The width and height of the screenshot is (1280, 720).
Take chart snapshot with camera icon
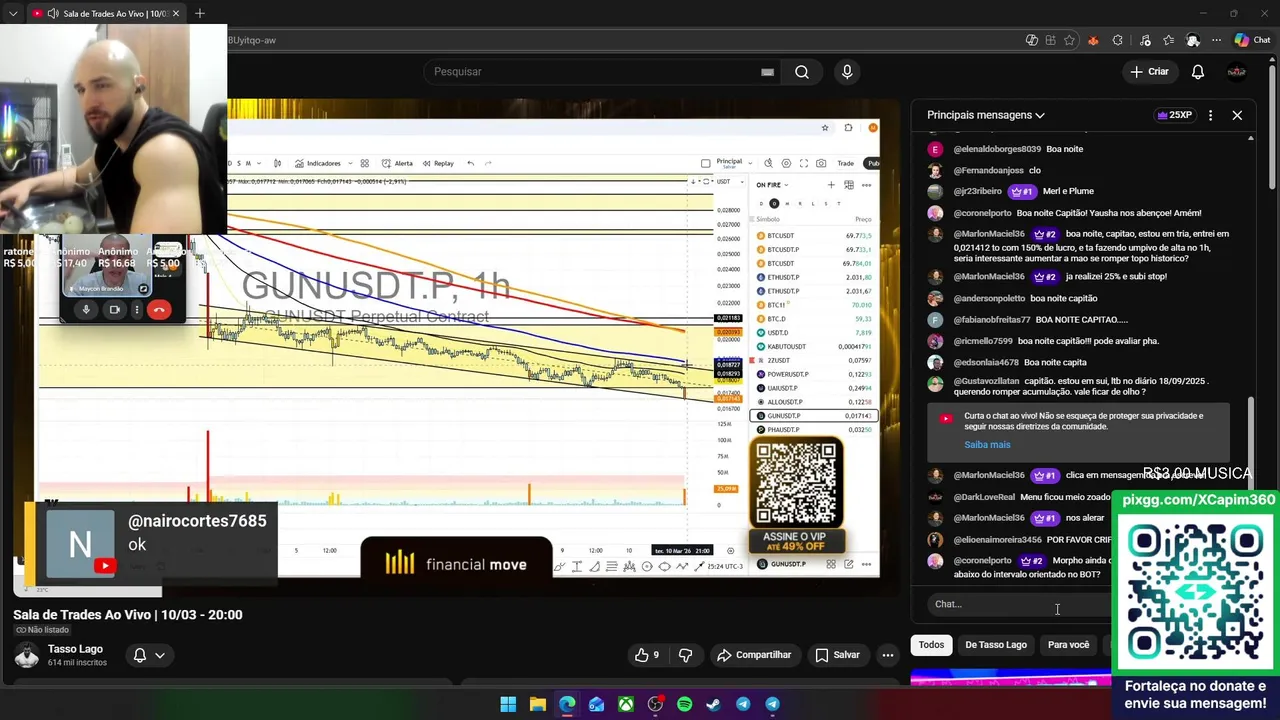coord(821,163)
